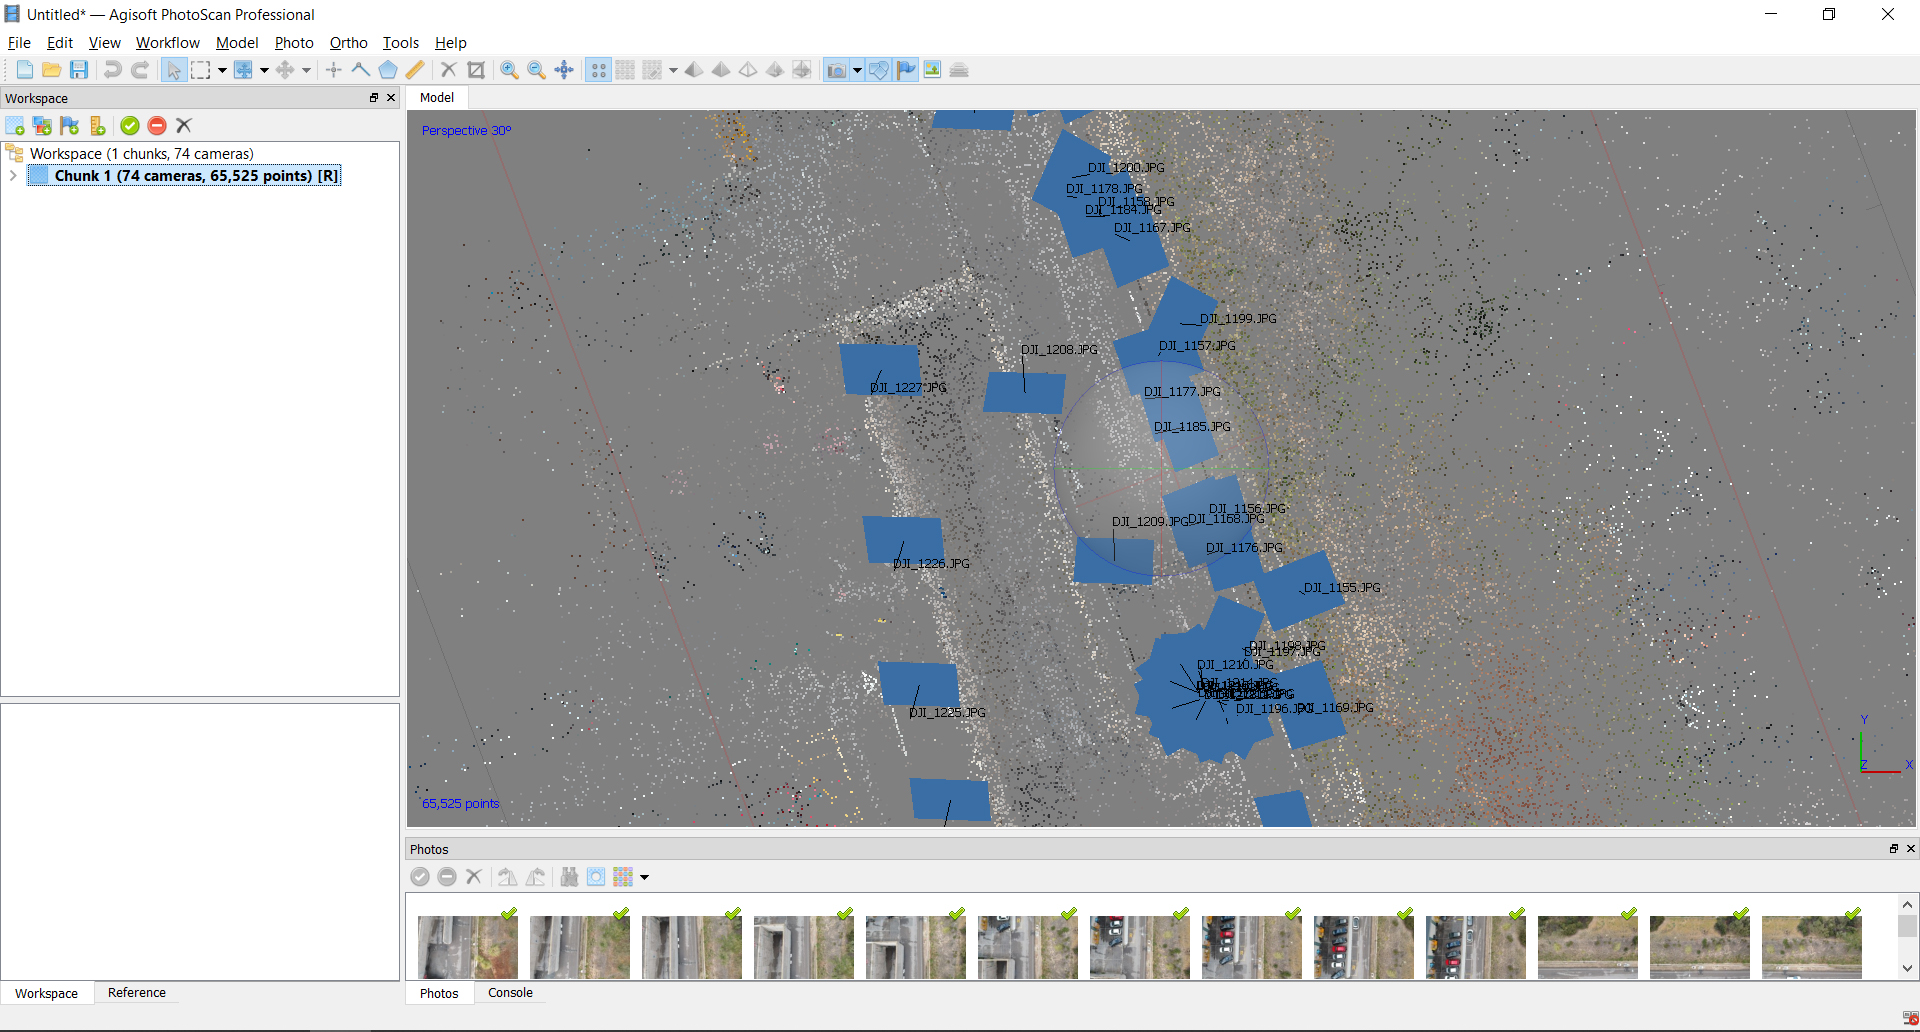Toggle Show Cameras button in toolbar

click(x=836, y=70)
